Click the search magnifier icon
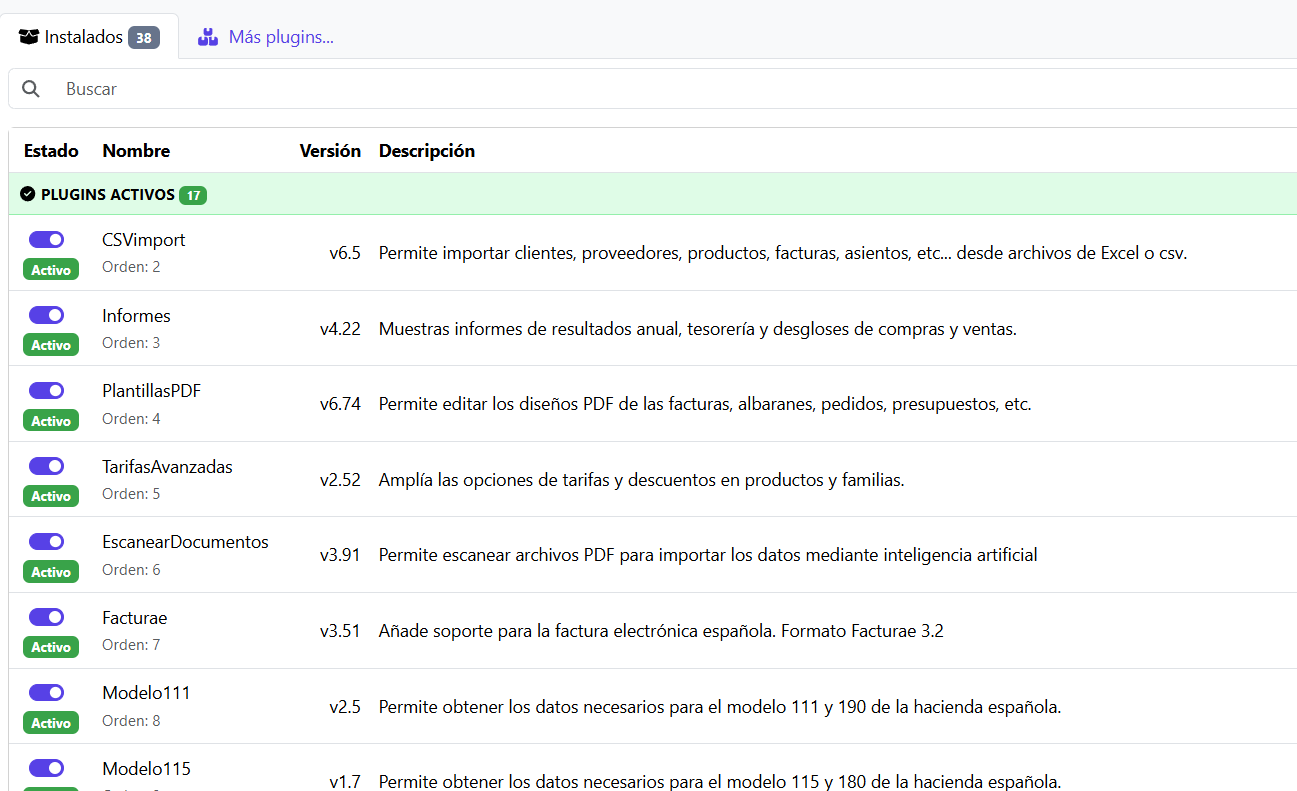This screenshot has height=791, width=1297. tap(31, 89)
